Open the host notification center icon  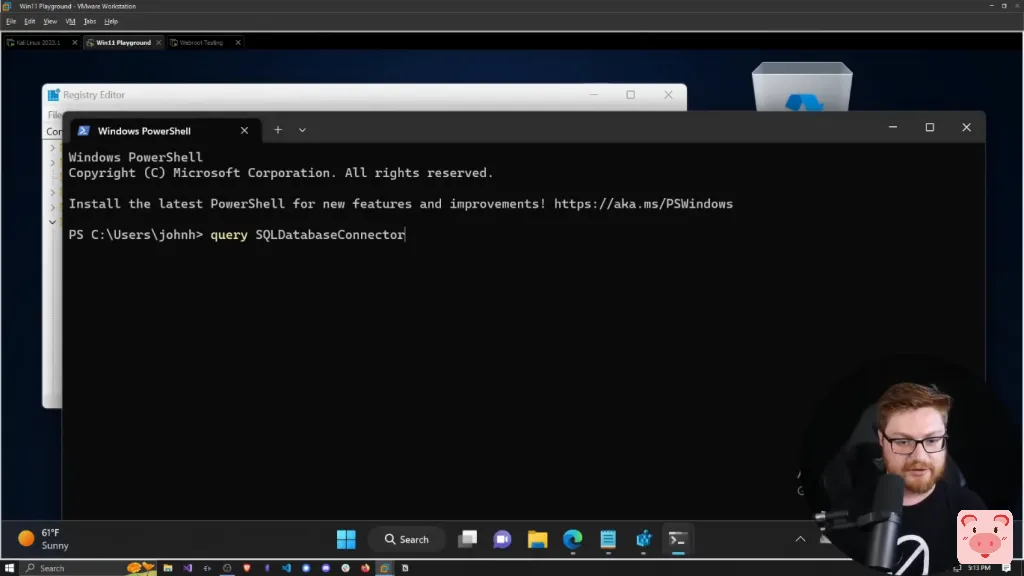click(x=1006, y=568)
